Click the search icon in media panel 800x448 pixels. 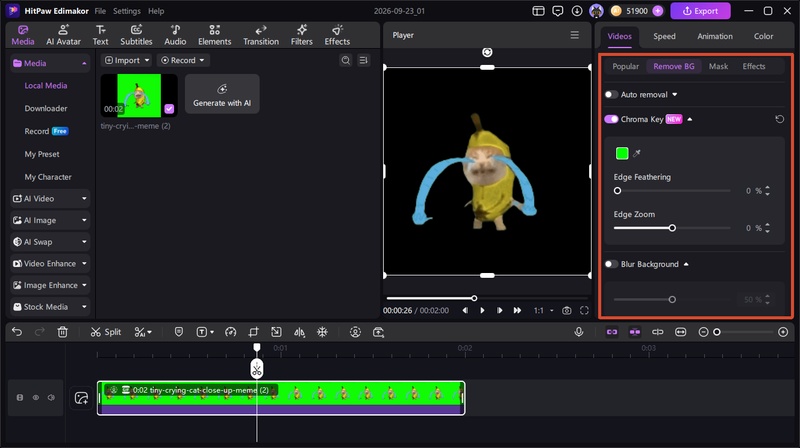(x=345, y=60)
